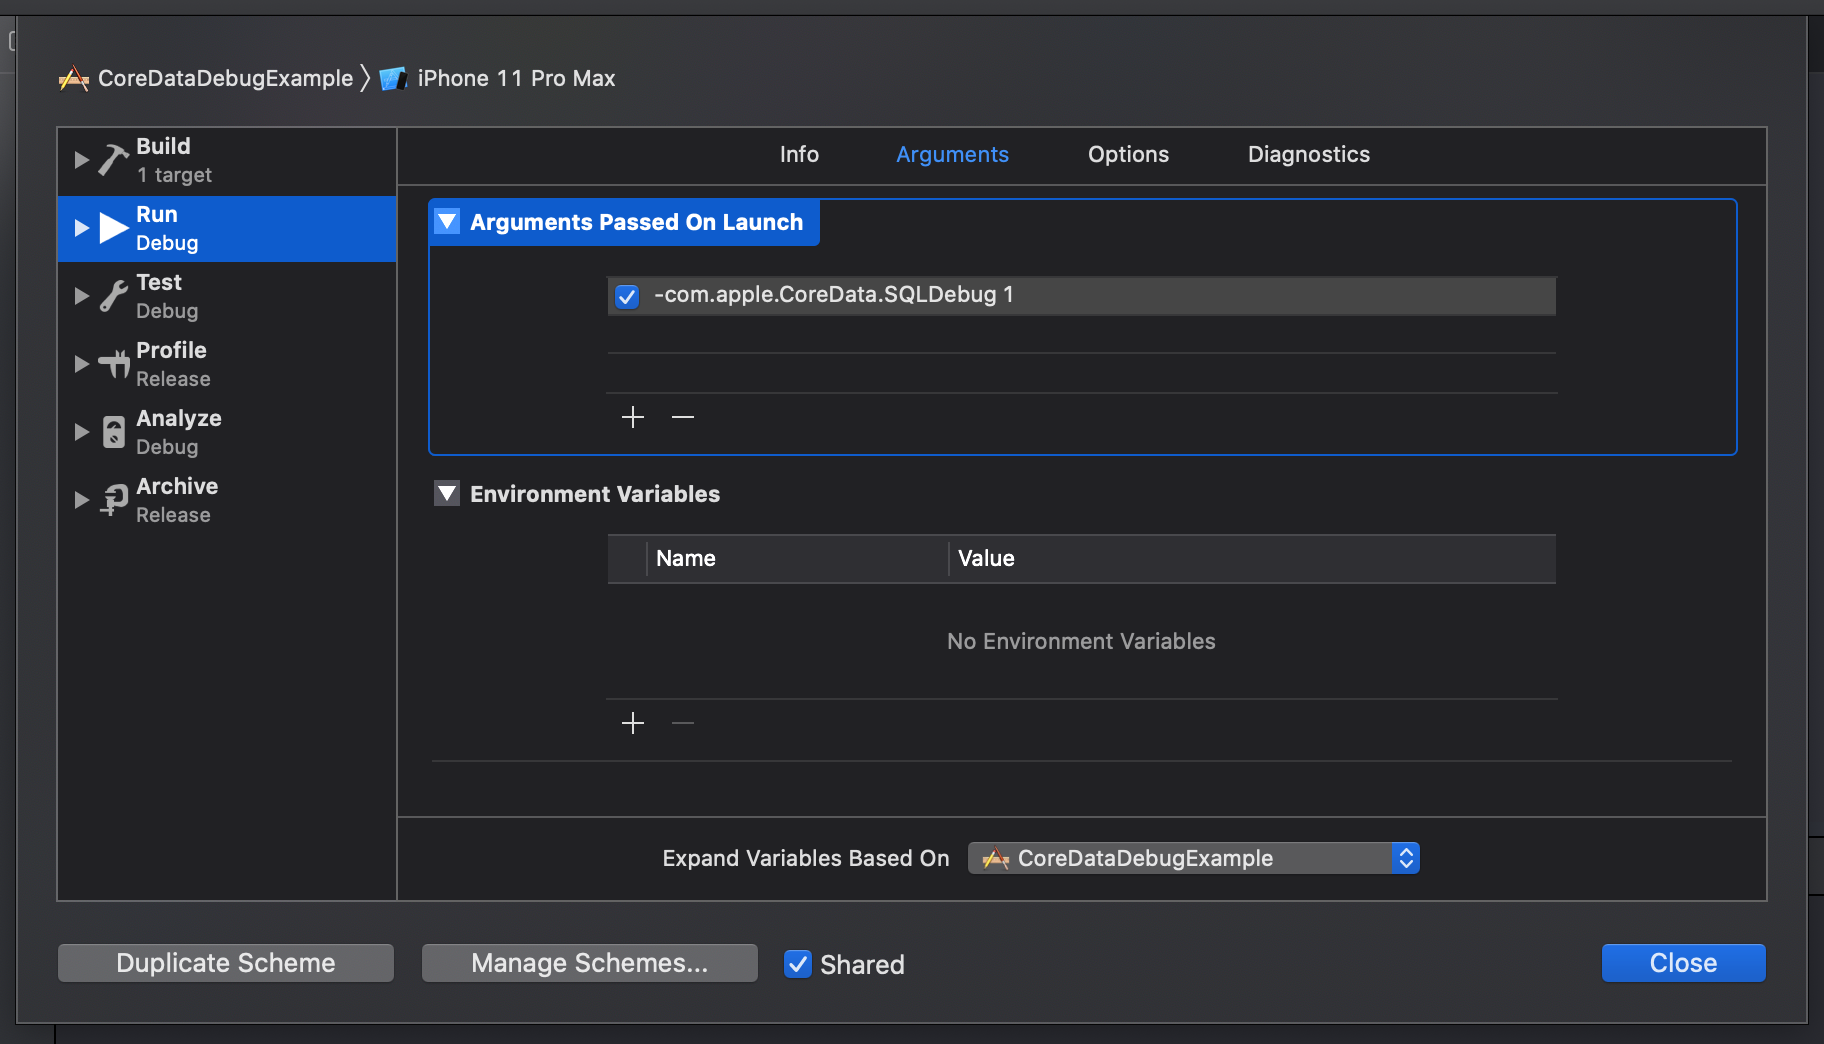Click the Archive icon

point(114,500)
